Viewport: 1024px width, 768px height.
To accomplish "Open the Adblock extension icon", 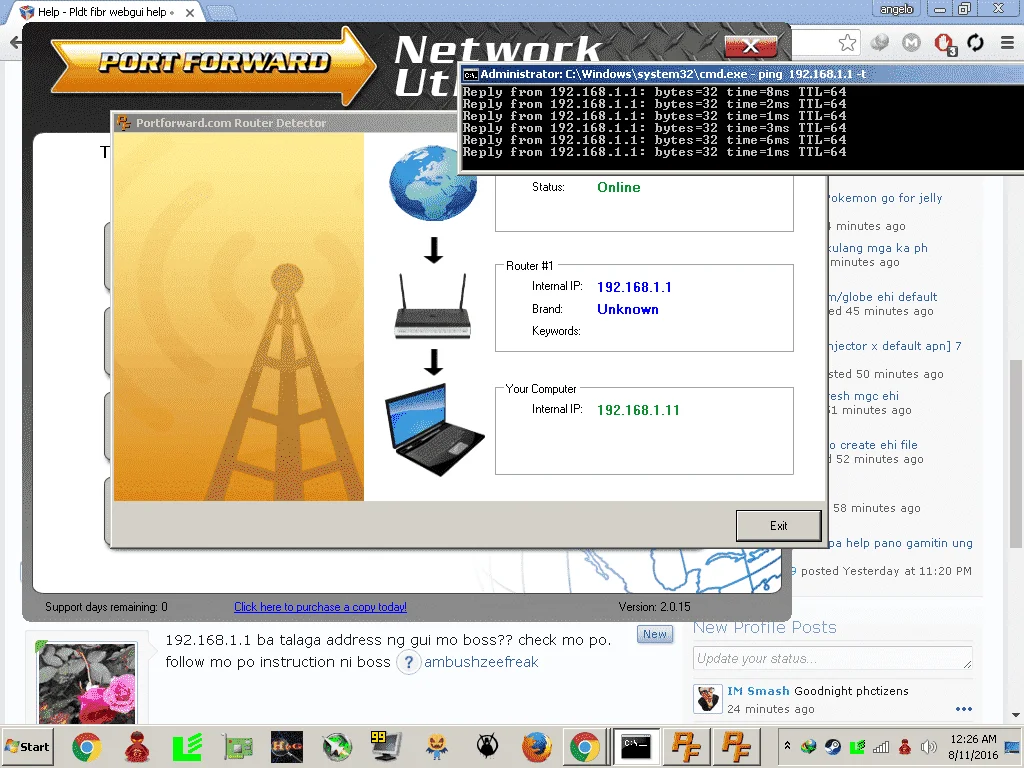I will [944, 43].
